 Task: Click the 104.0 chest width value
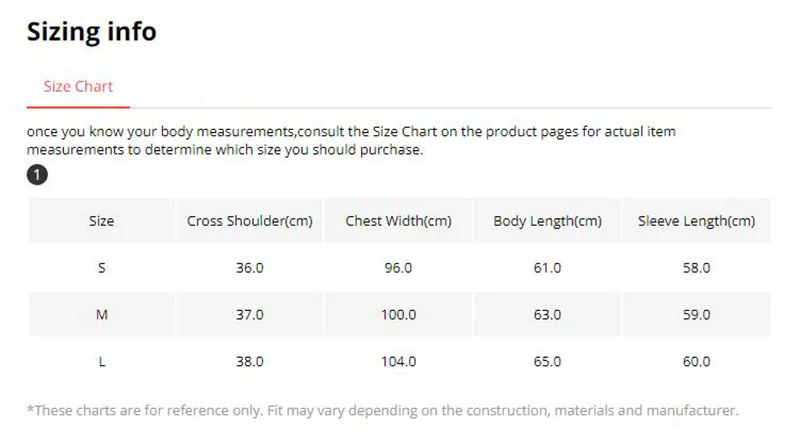coord(398,361)
